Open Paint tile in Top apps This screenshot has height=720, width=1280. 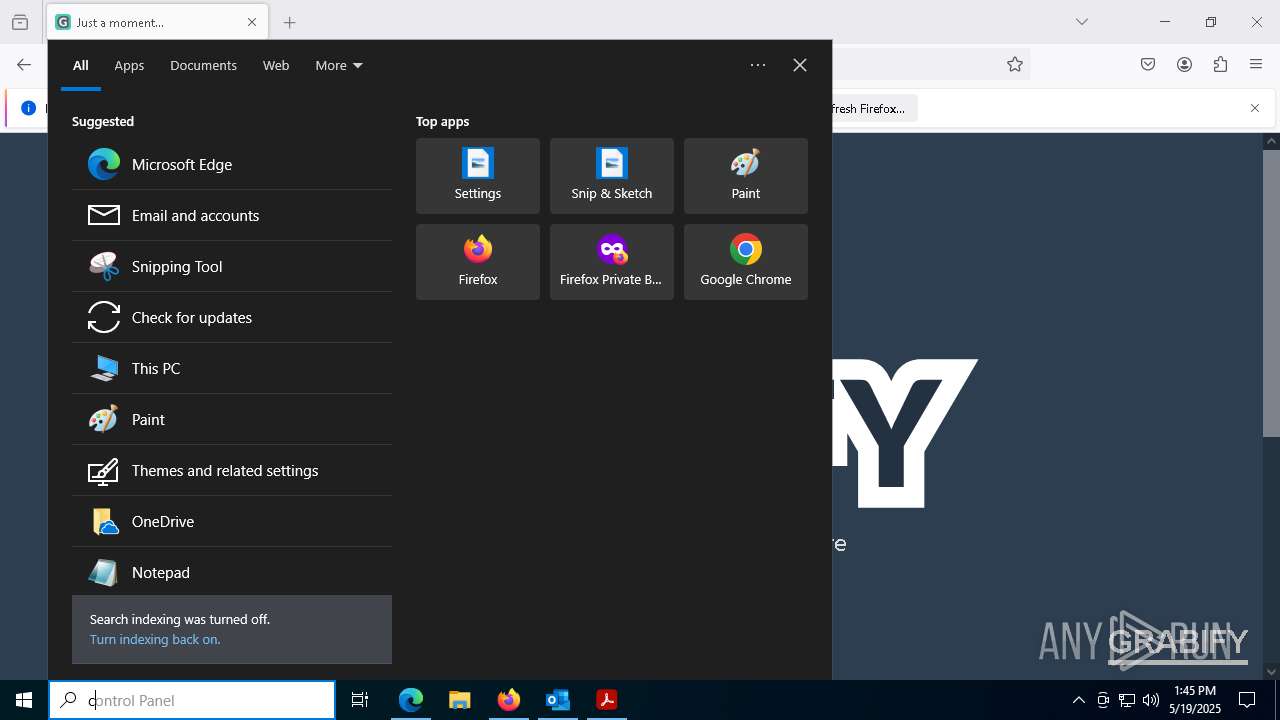click(x=746, y=176)
